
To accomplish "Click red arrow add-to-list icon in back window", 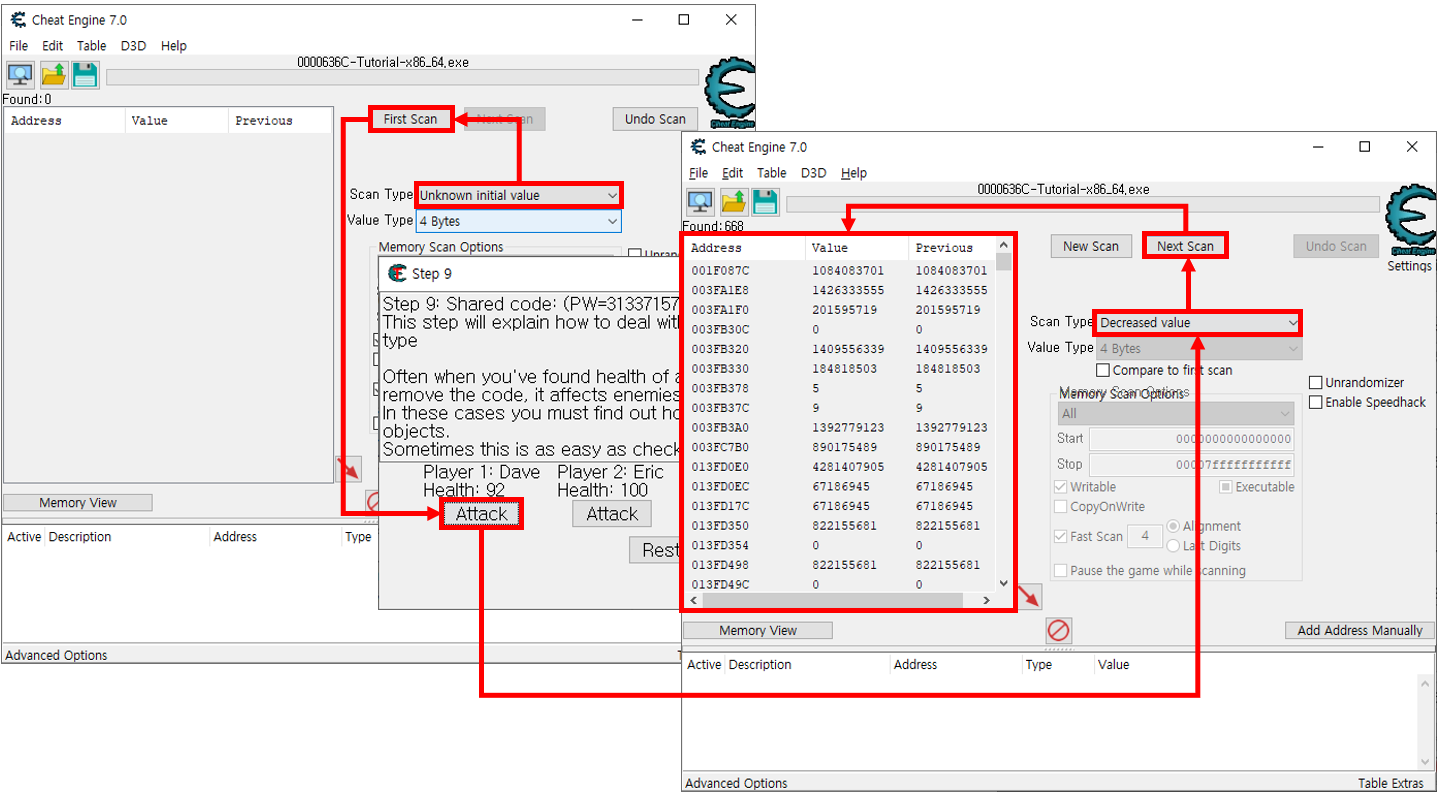I will [x=348, y=468].
